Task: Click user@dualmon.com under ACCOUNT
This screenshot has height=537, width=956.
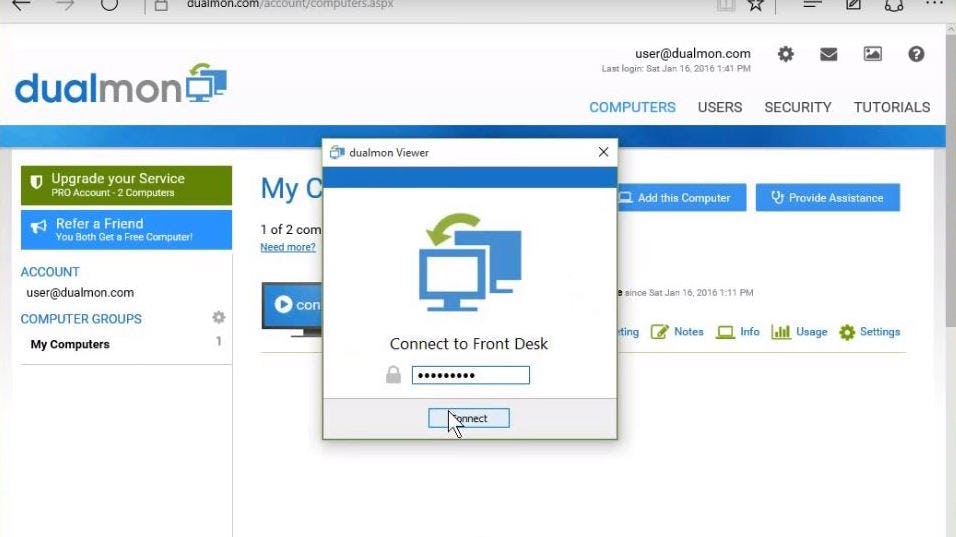Action: (x=80, y=293)
